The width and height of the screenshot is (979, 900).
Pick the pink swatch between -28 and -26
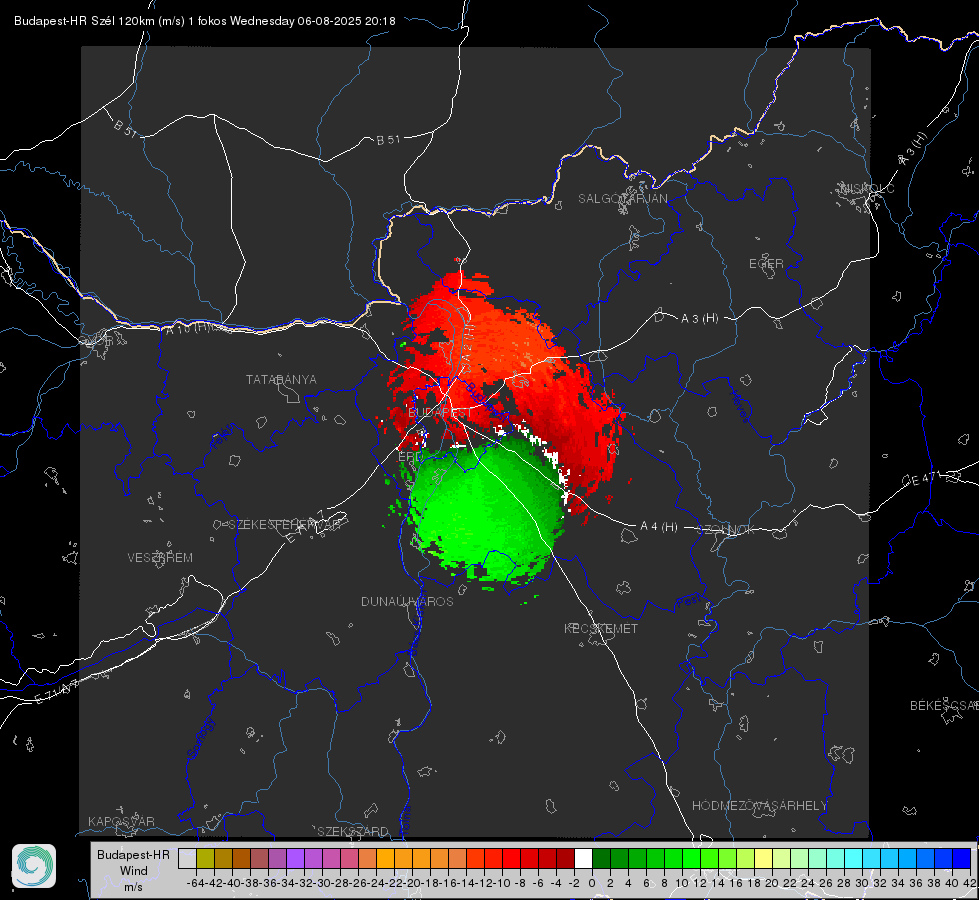click(349, 858)
